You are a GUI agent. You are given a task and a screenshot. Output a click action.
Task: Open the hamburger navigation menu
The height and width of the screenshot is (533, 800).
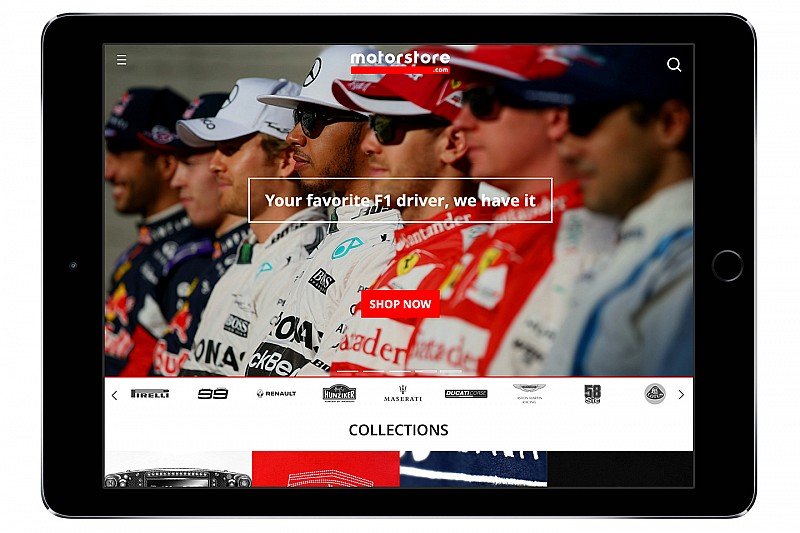pos(121,60)
